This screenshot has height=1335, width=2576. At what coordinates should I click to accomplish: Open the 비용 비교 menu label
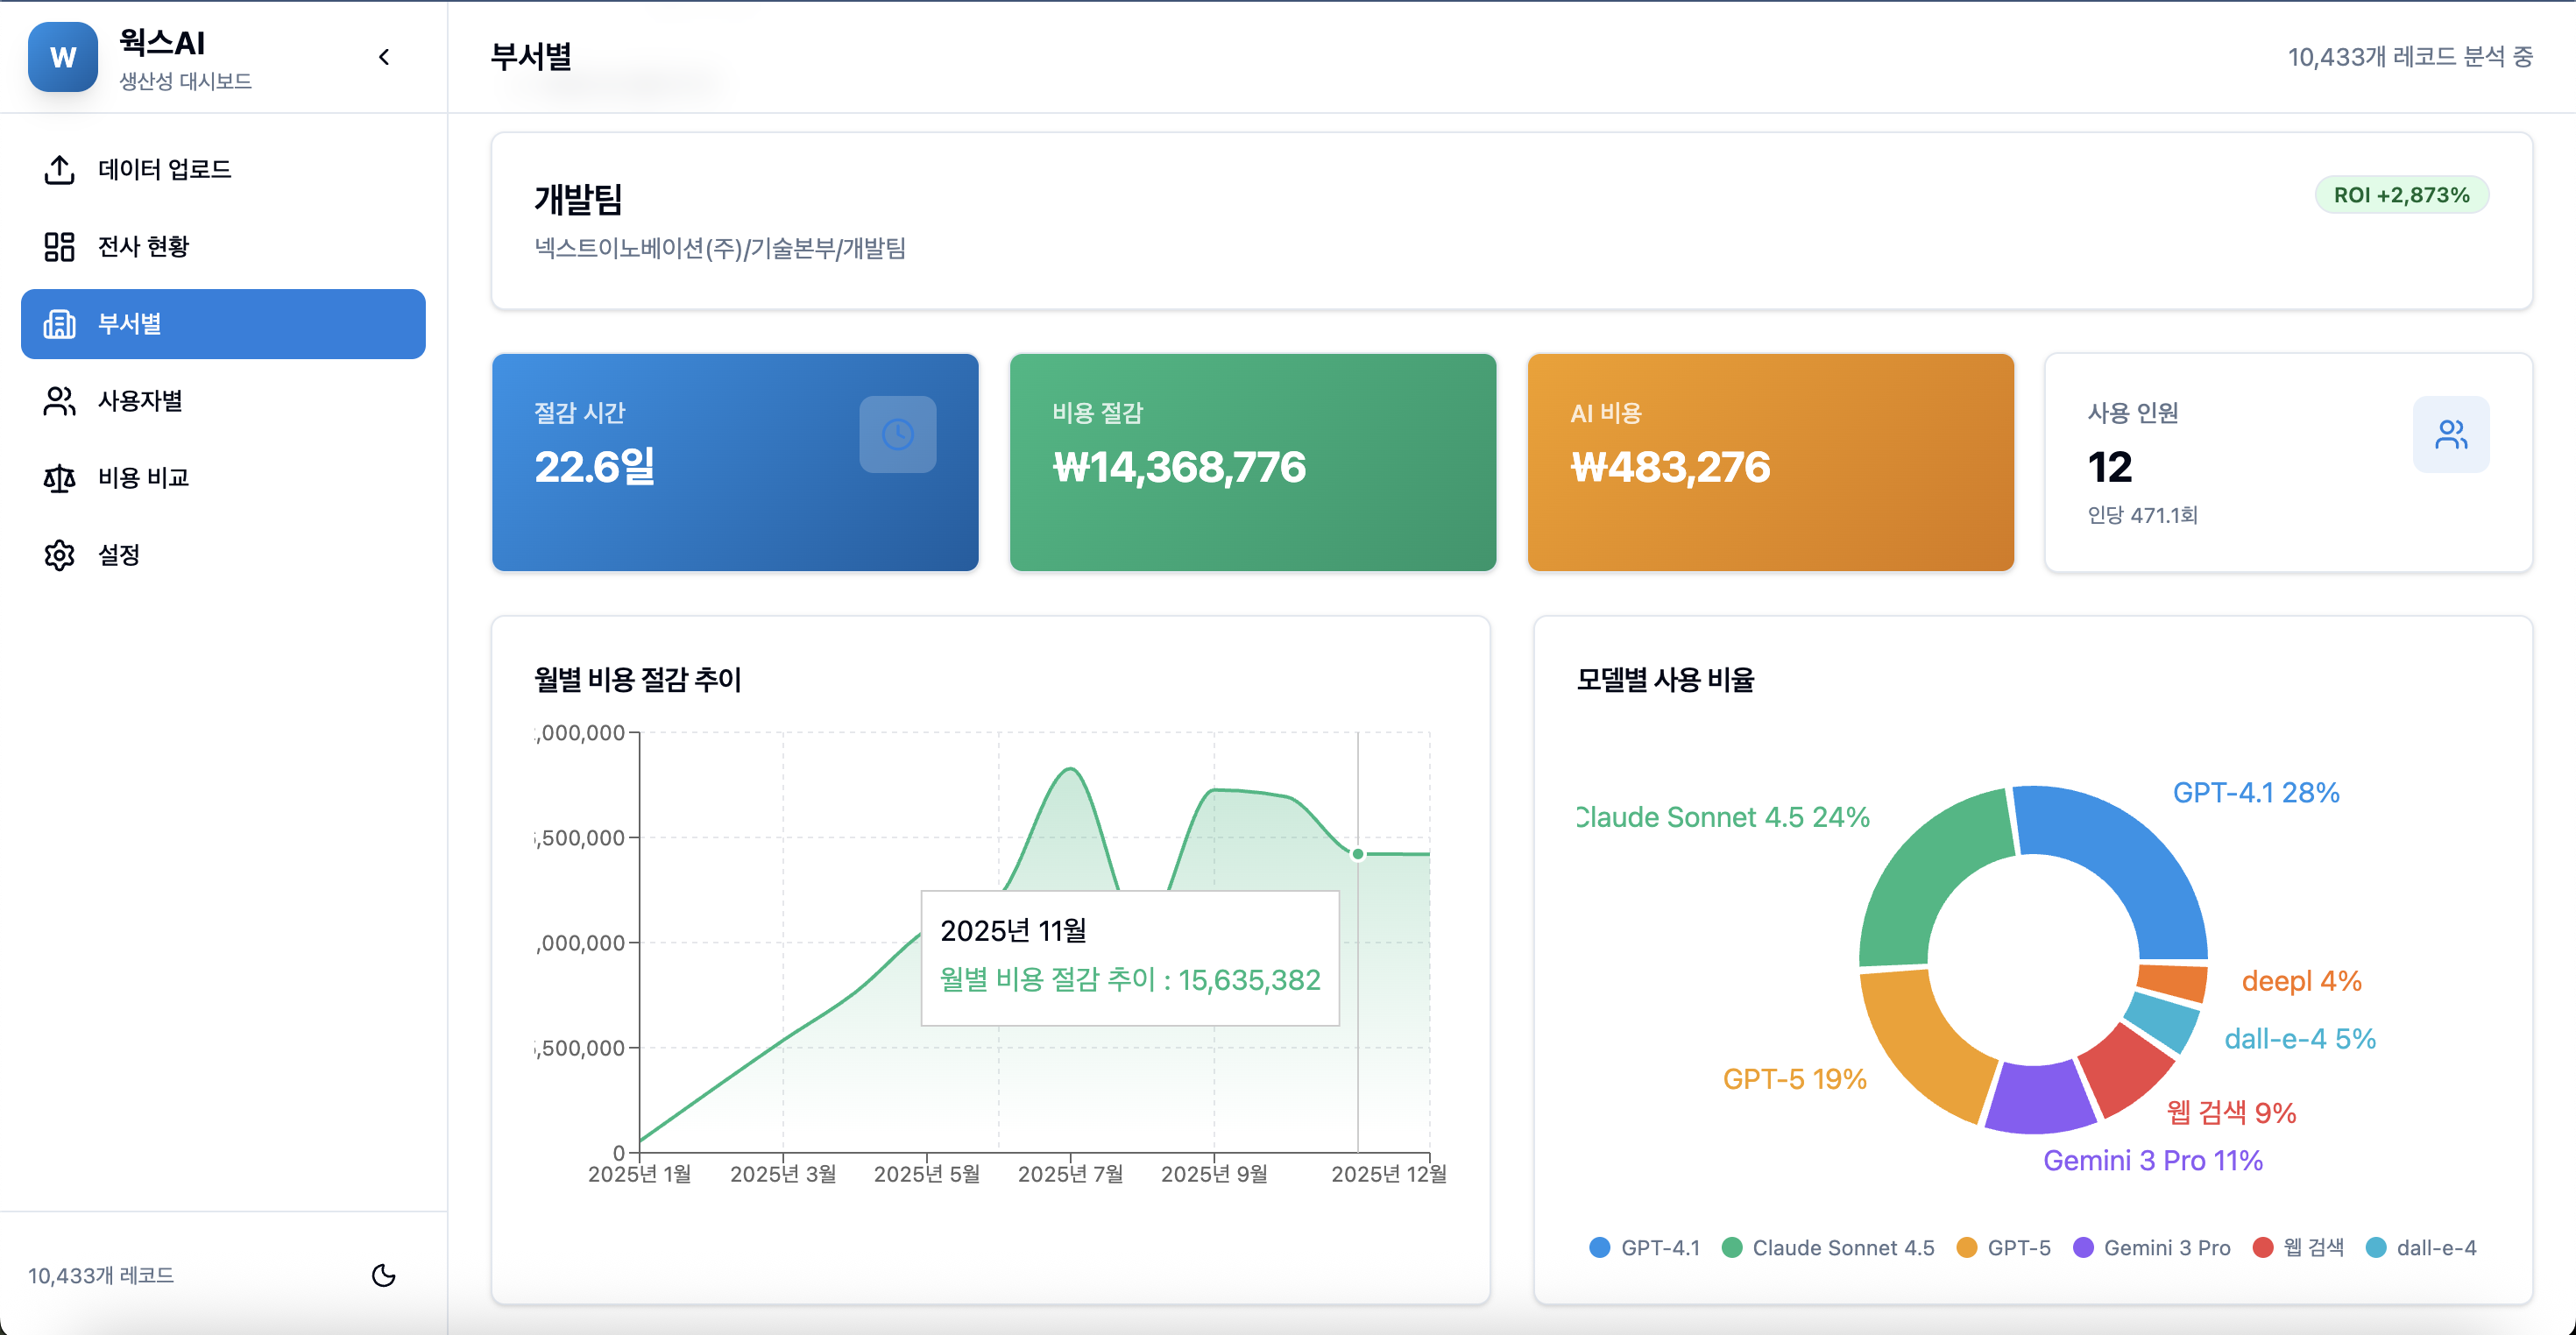pyautogui.click(x=143, y=478)
